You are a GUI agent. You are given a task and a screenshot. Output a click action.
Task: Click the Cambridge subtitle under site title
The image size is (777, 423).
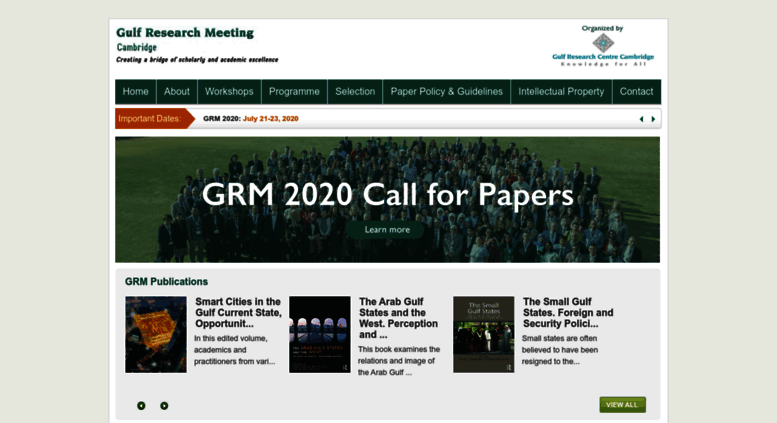click(x=137, y=48)
